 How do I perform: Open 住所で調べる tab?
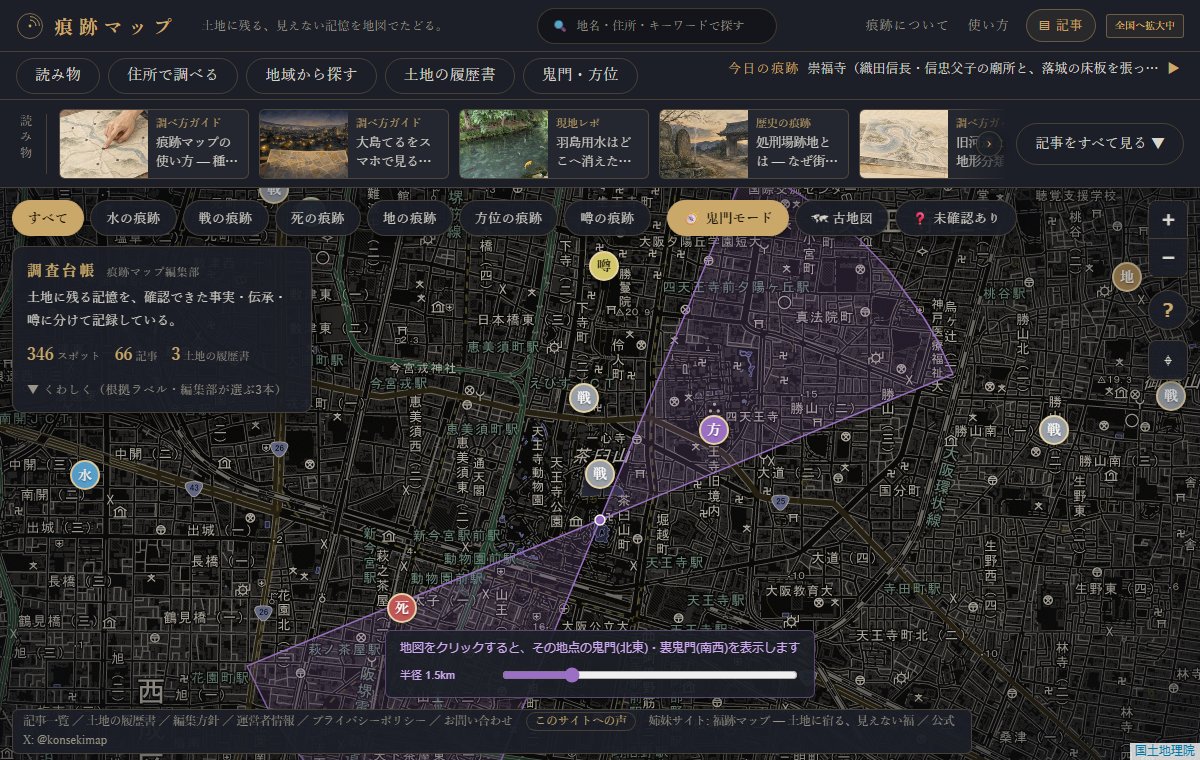[171, 74]
